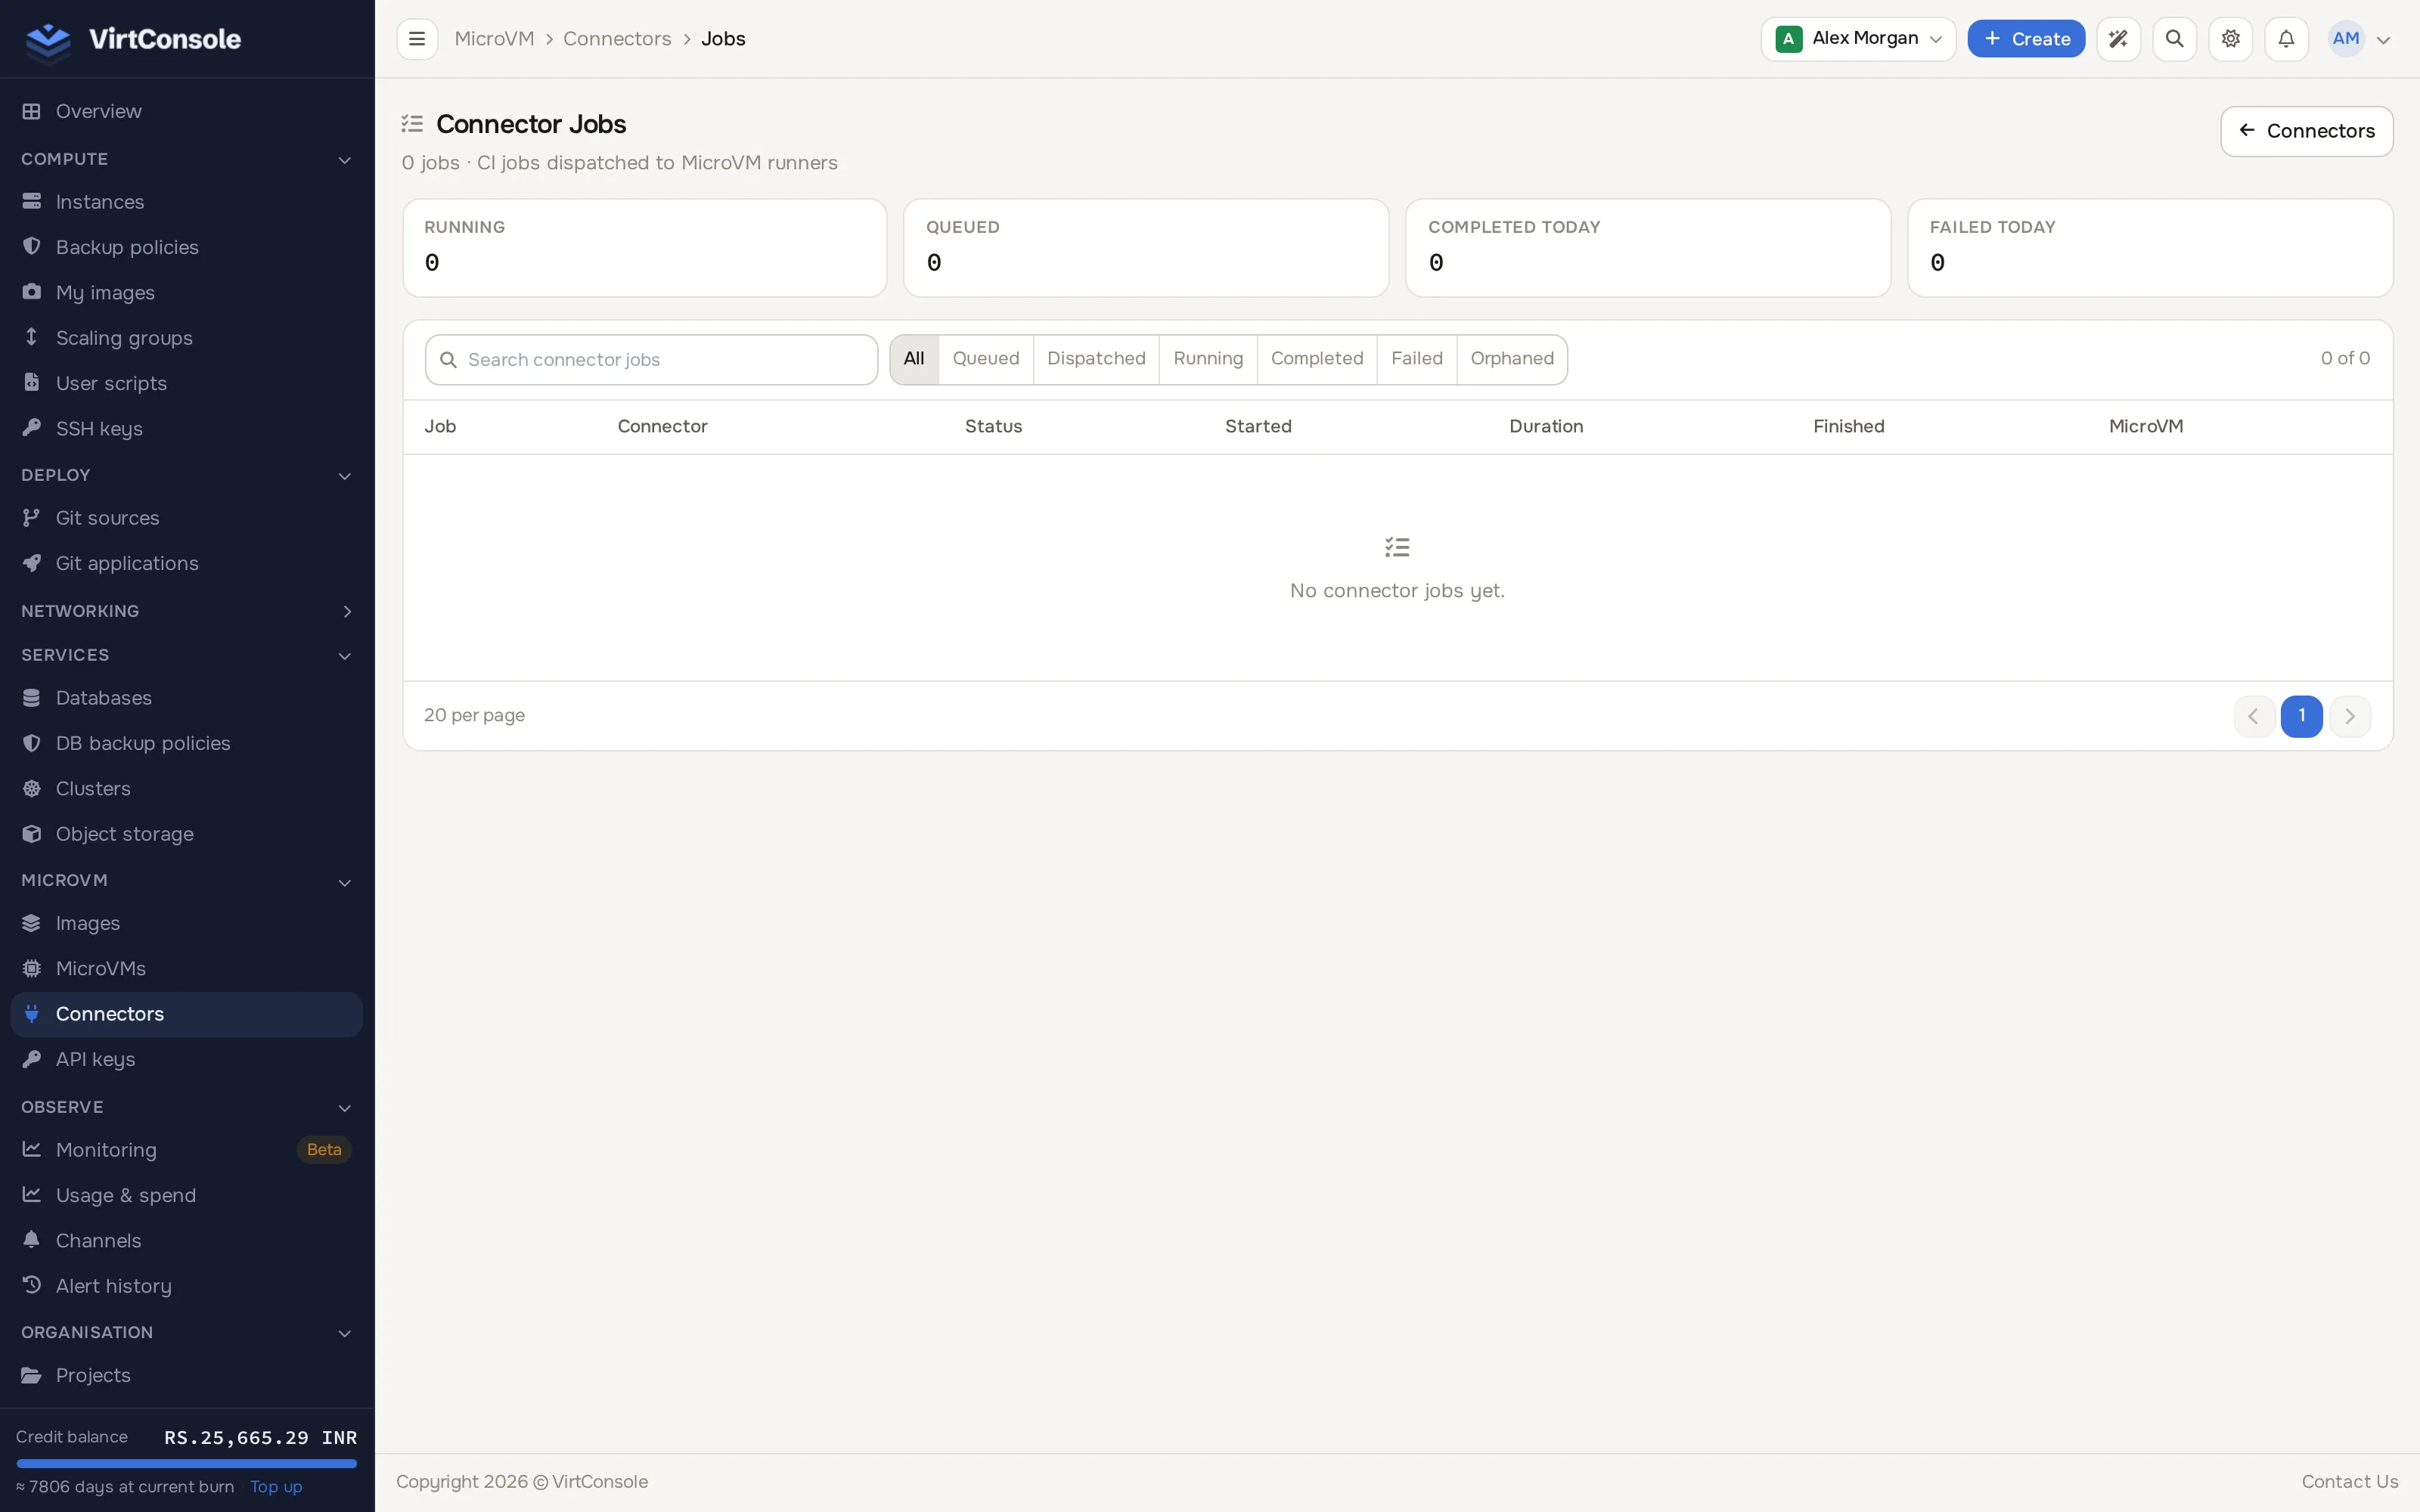This screenshot has height=1512, width=2420.
Task: Open Git sources page
Action: (186, 518)
